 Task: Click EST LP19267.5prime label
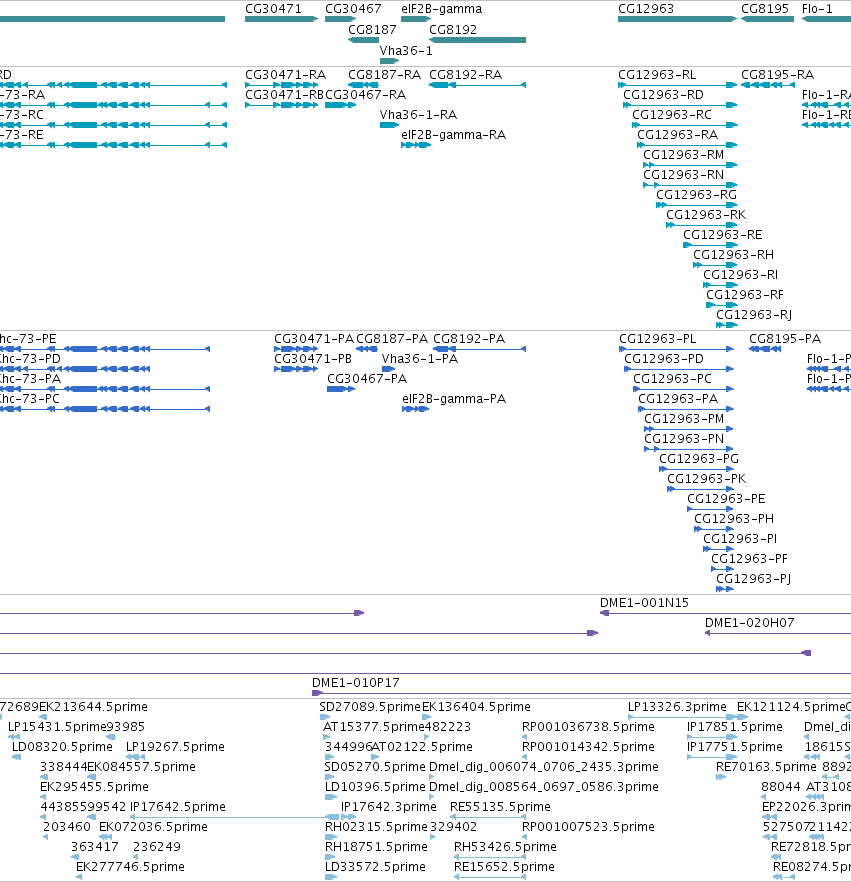pos(175,747)
